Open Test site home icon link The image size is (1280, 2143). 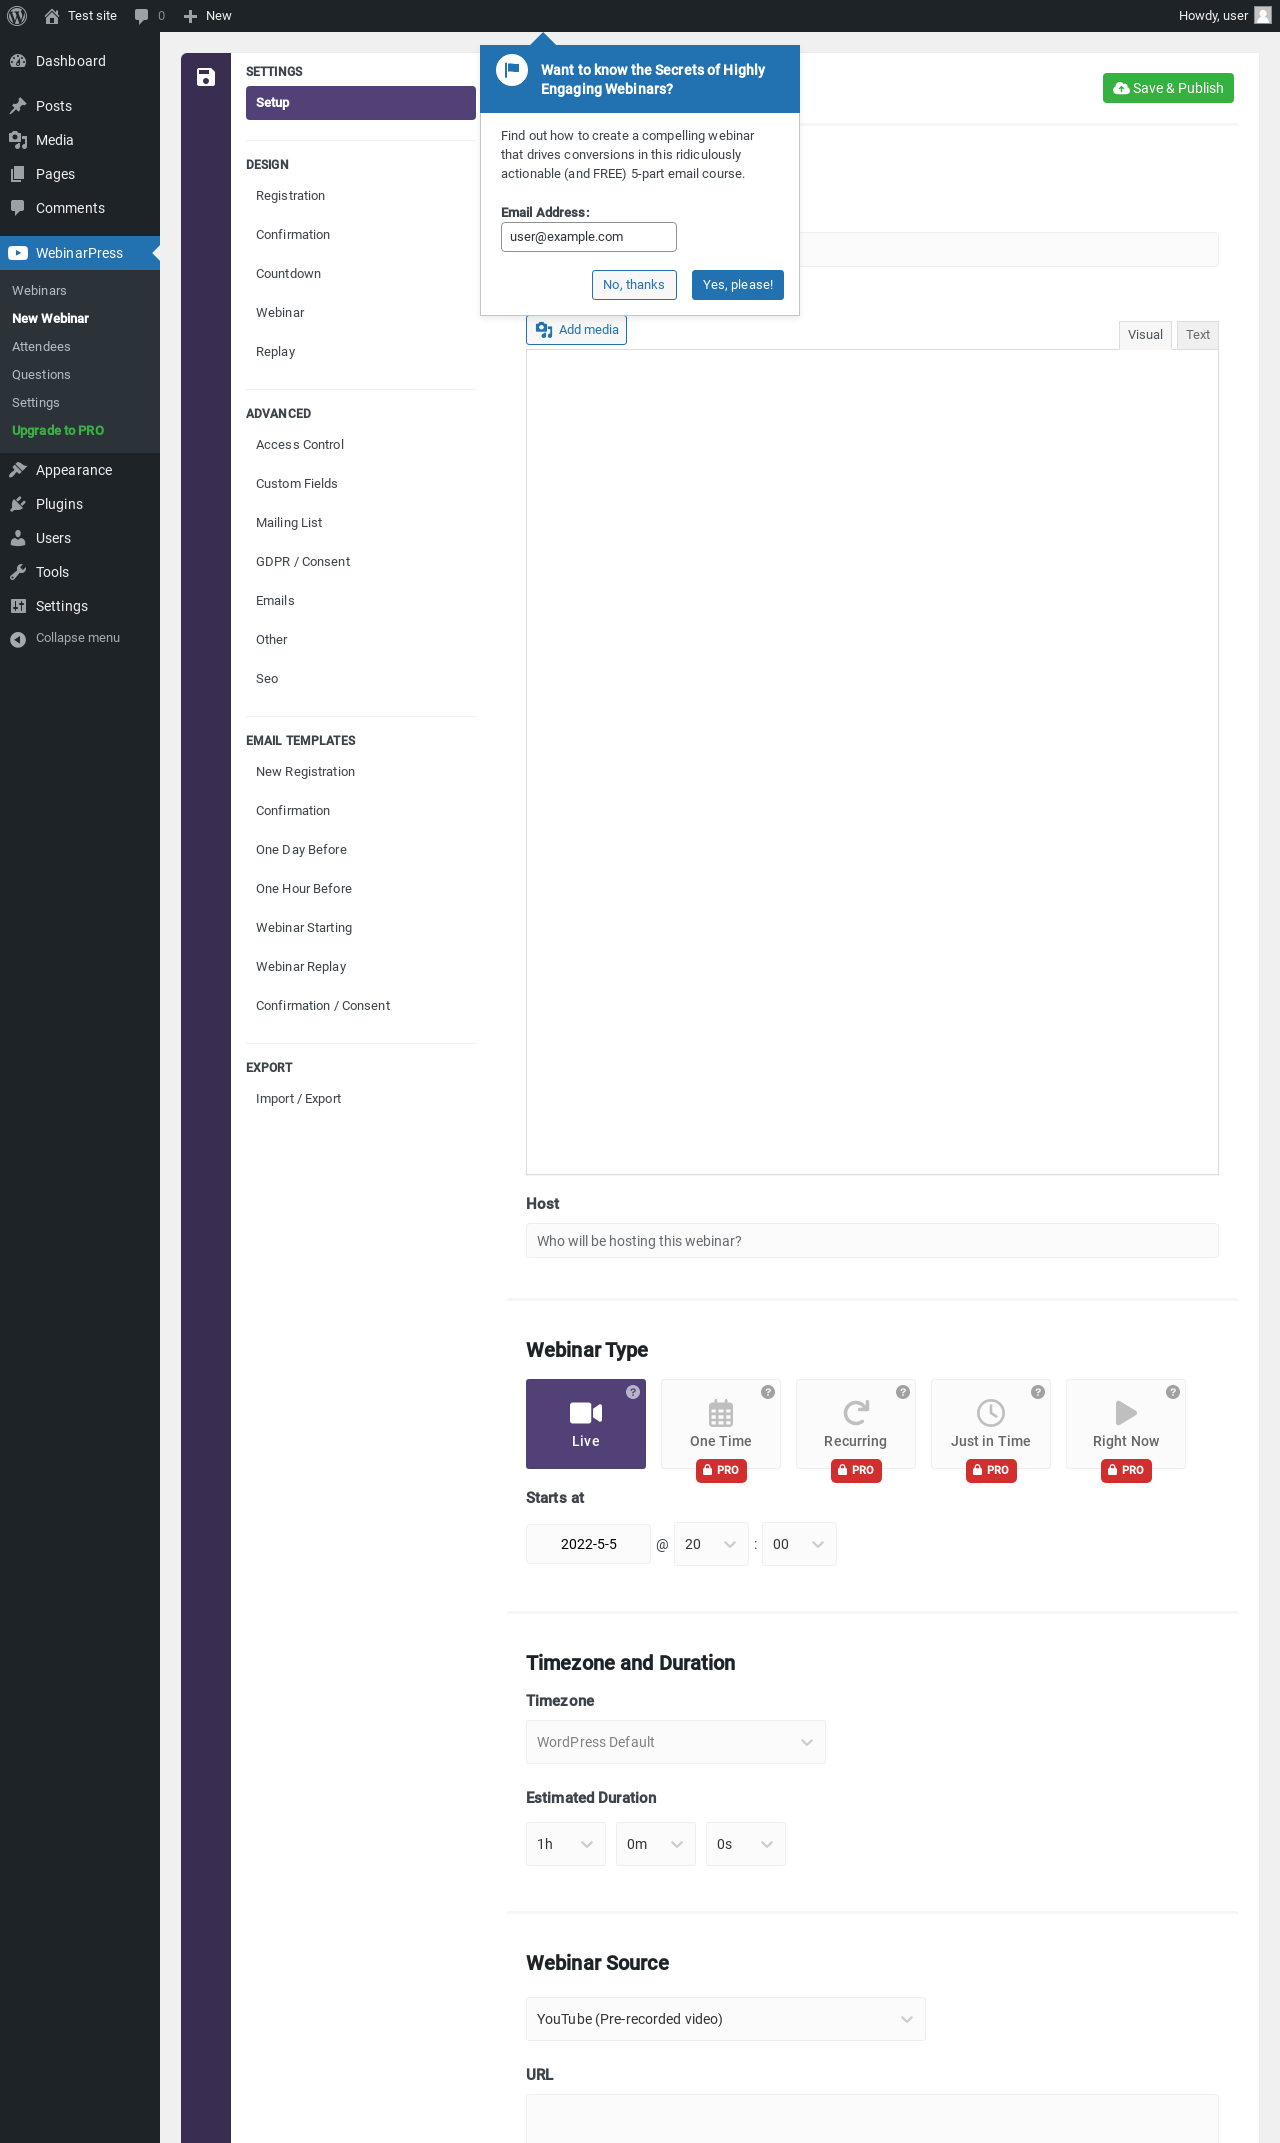pyautogui.click(x=52, y=16)
